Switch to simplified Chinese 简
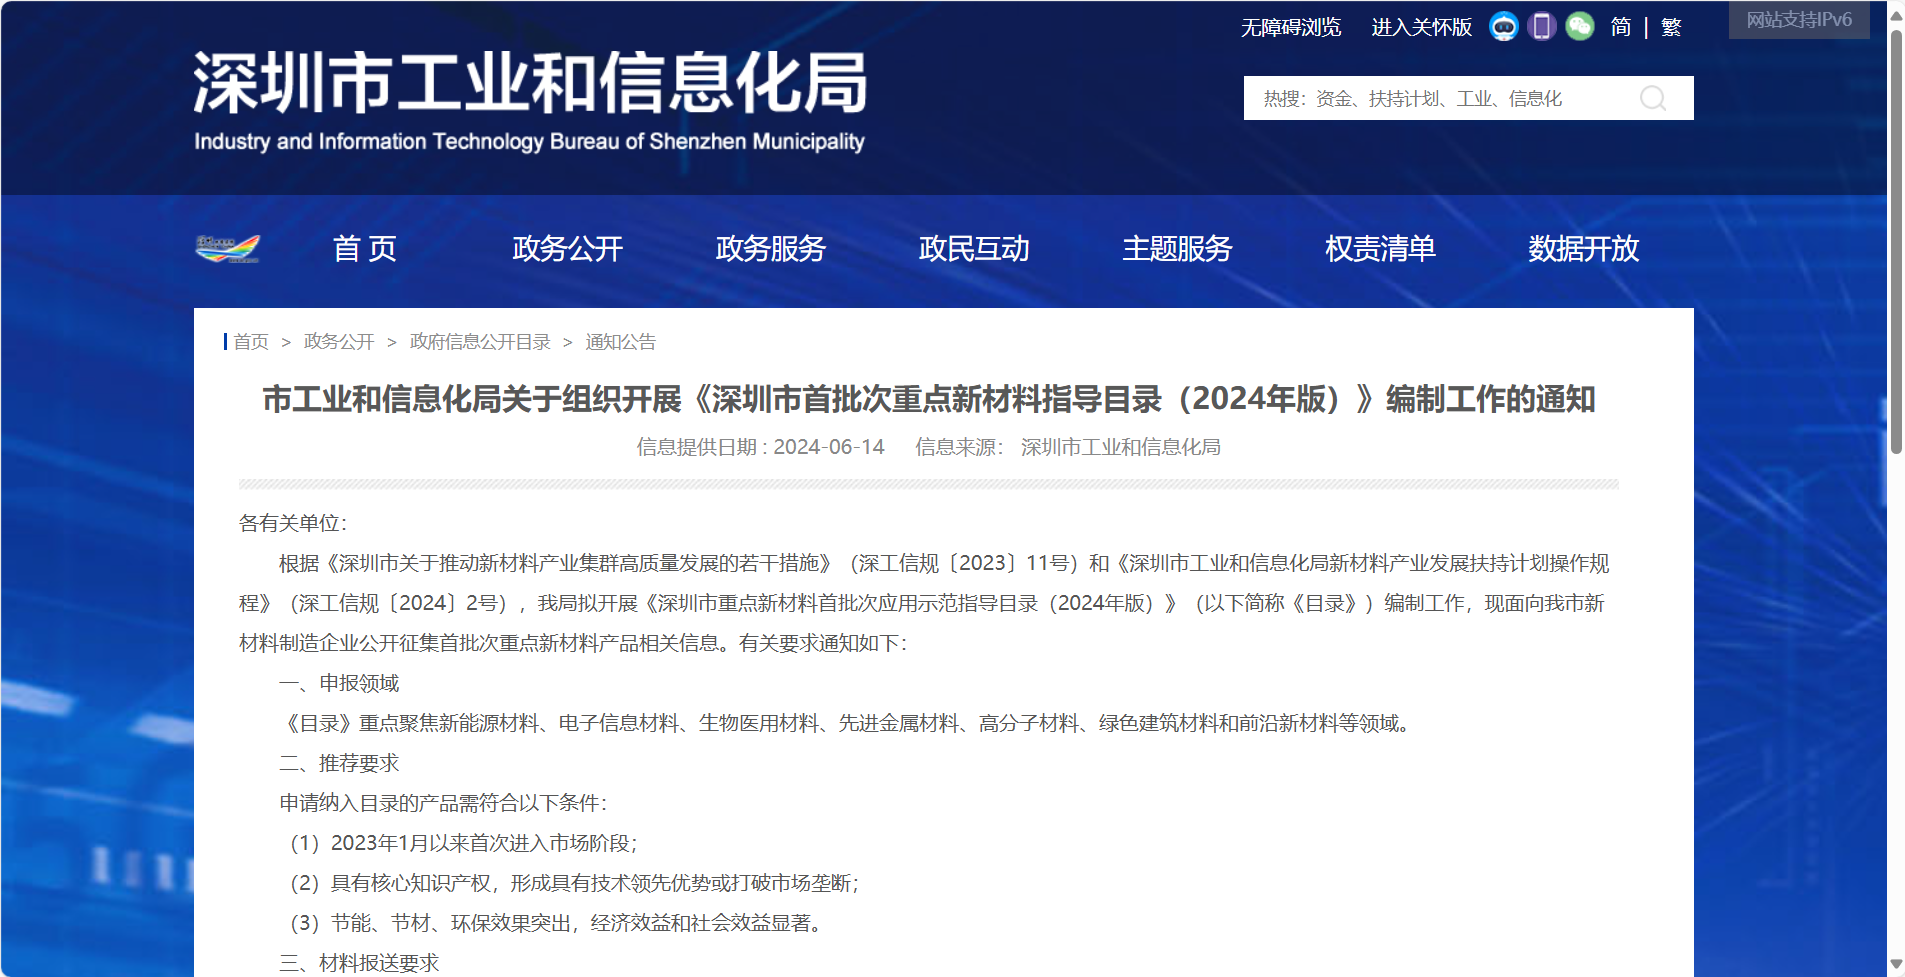 point(1621,27)
